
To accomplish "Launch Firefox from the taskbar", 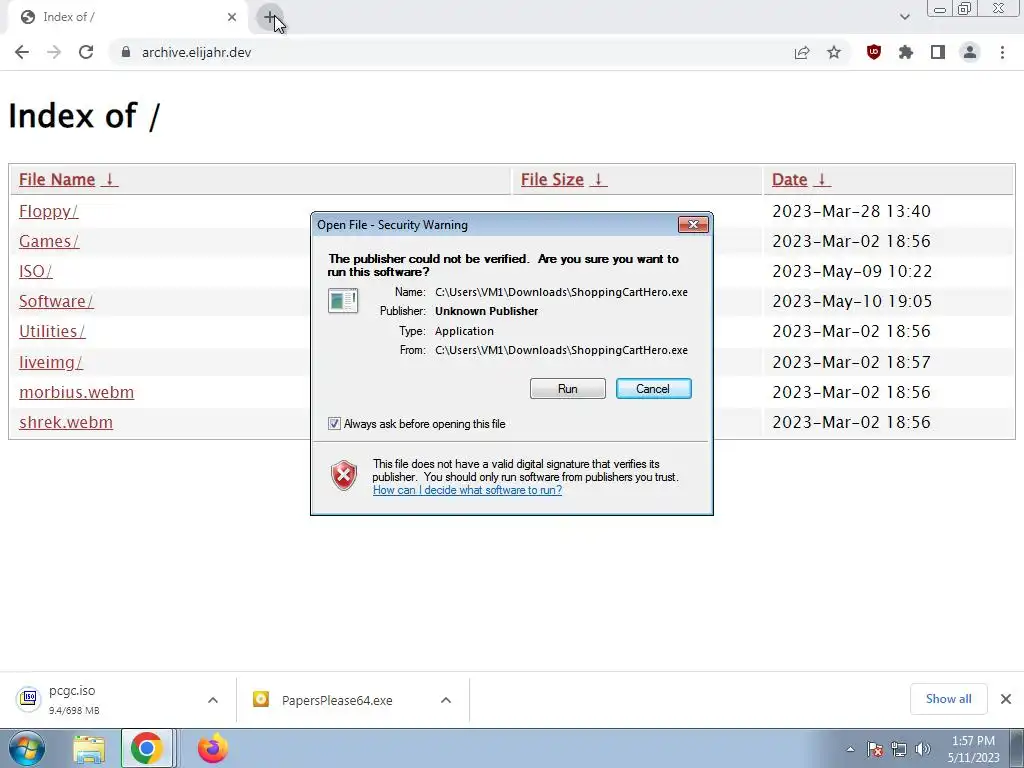I will click(x=213, y=748).
